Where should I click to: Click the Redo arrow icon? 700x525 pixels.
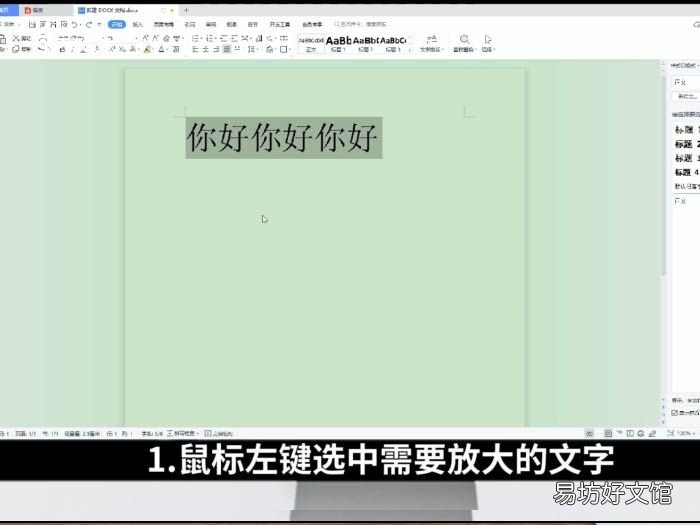pos(89,25)
